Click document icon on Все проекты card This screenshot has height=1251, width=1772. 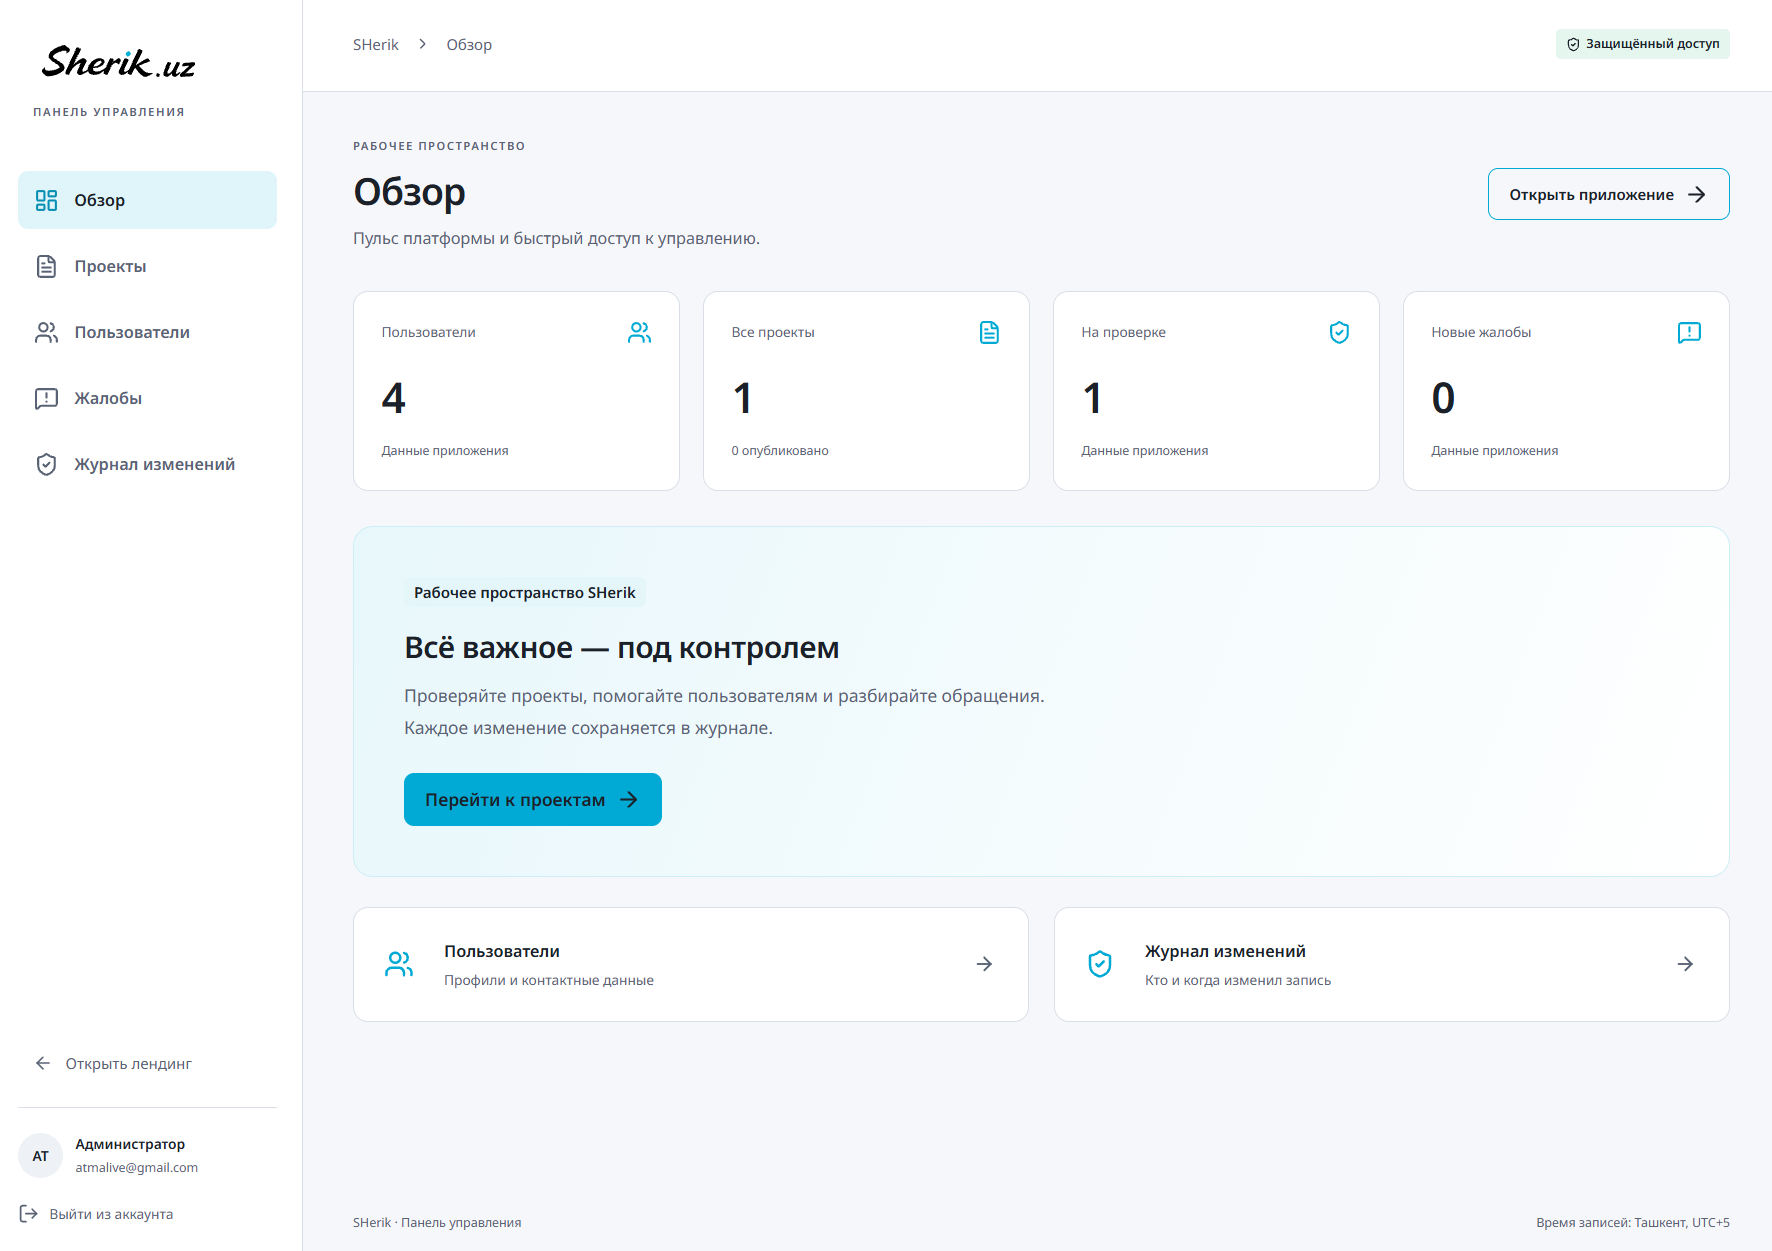click(x=989, y=332)
